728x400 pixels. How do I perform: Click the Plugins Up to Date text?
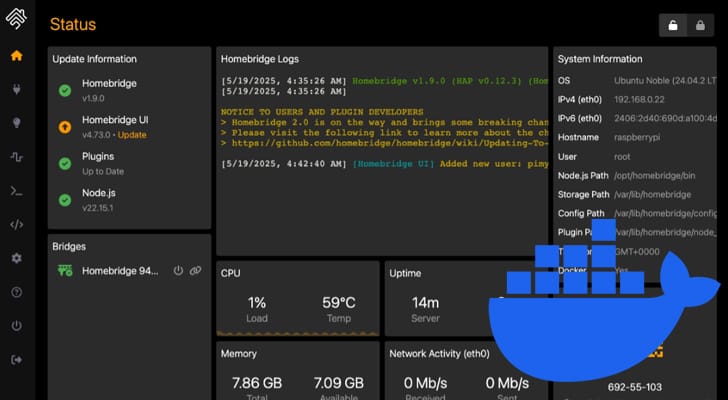click(x=103, y=171)
